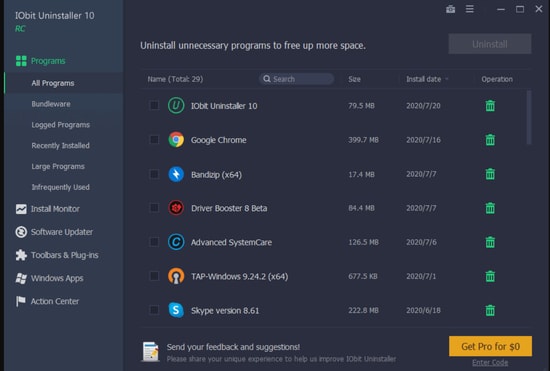This screenshot has width=550, height=371.
Task: Maximize the IObit Uninstaller window
Action: pyautogui.click(x=520, y=9)
